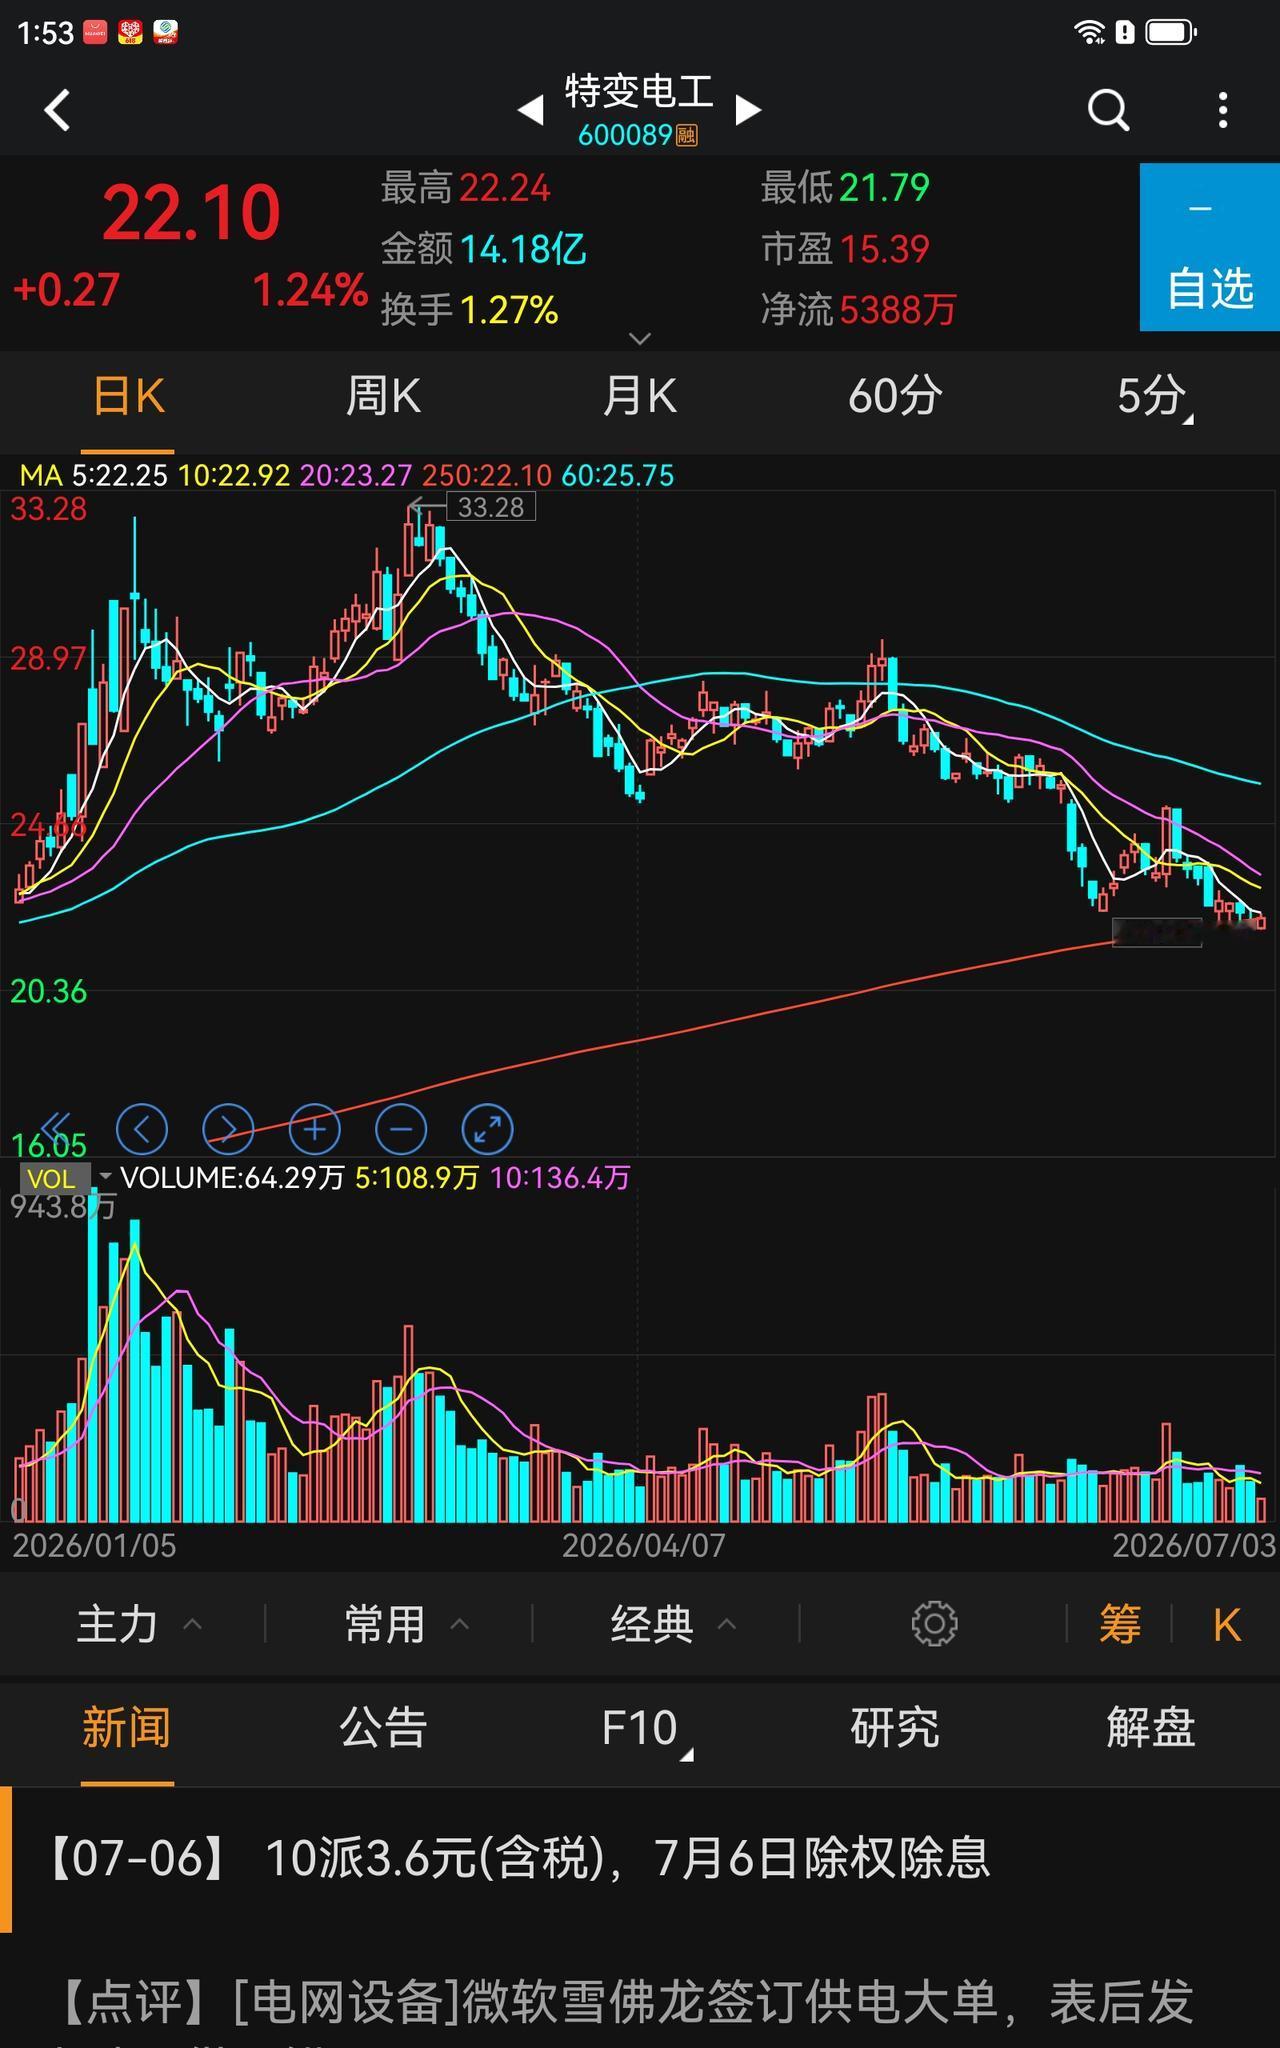Tap the 最高 22.24 value
Image resolution: width=1280 pixels, height=2048 pixels.
pos(505,188)
